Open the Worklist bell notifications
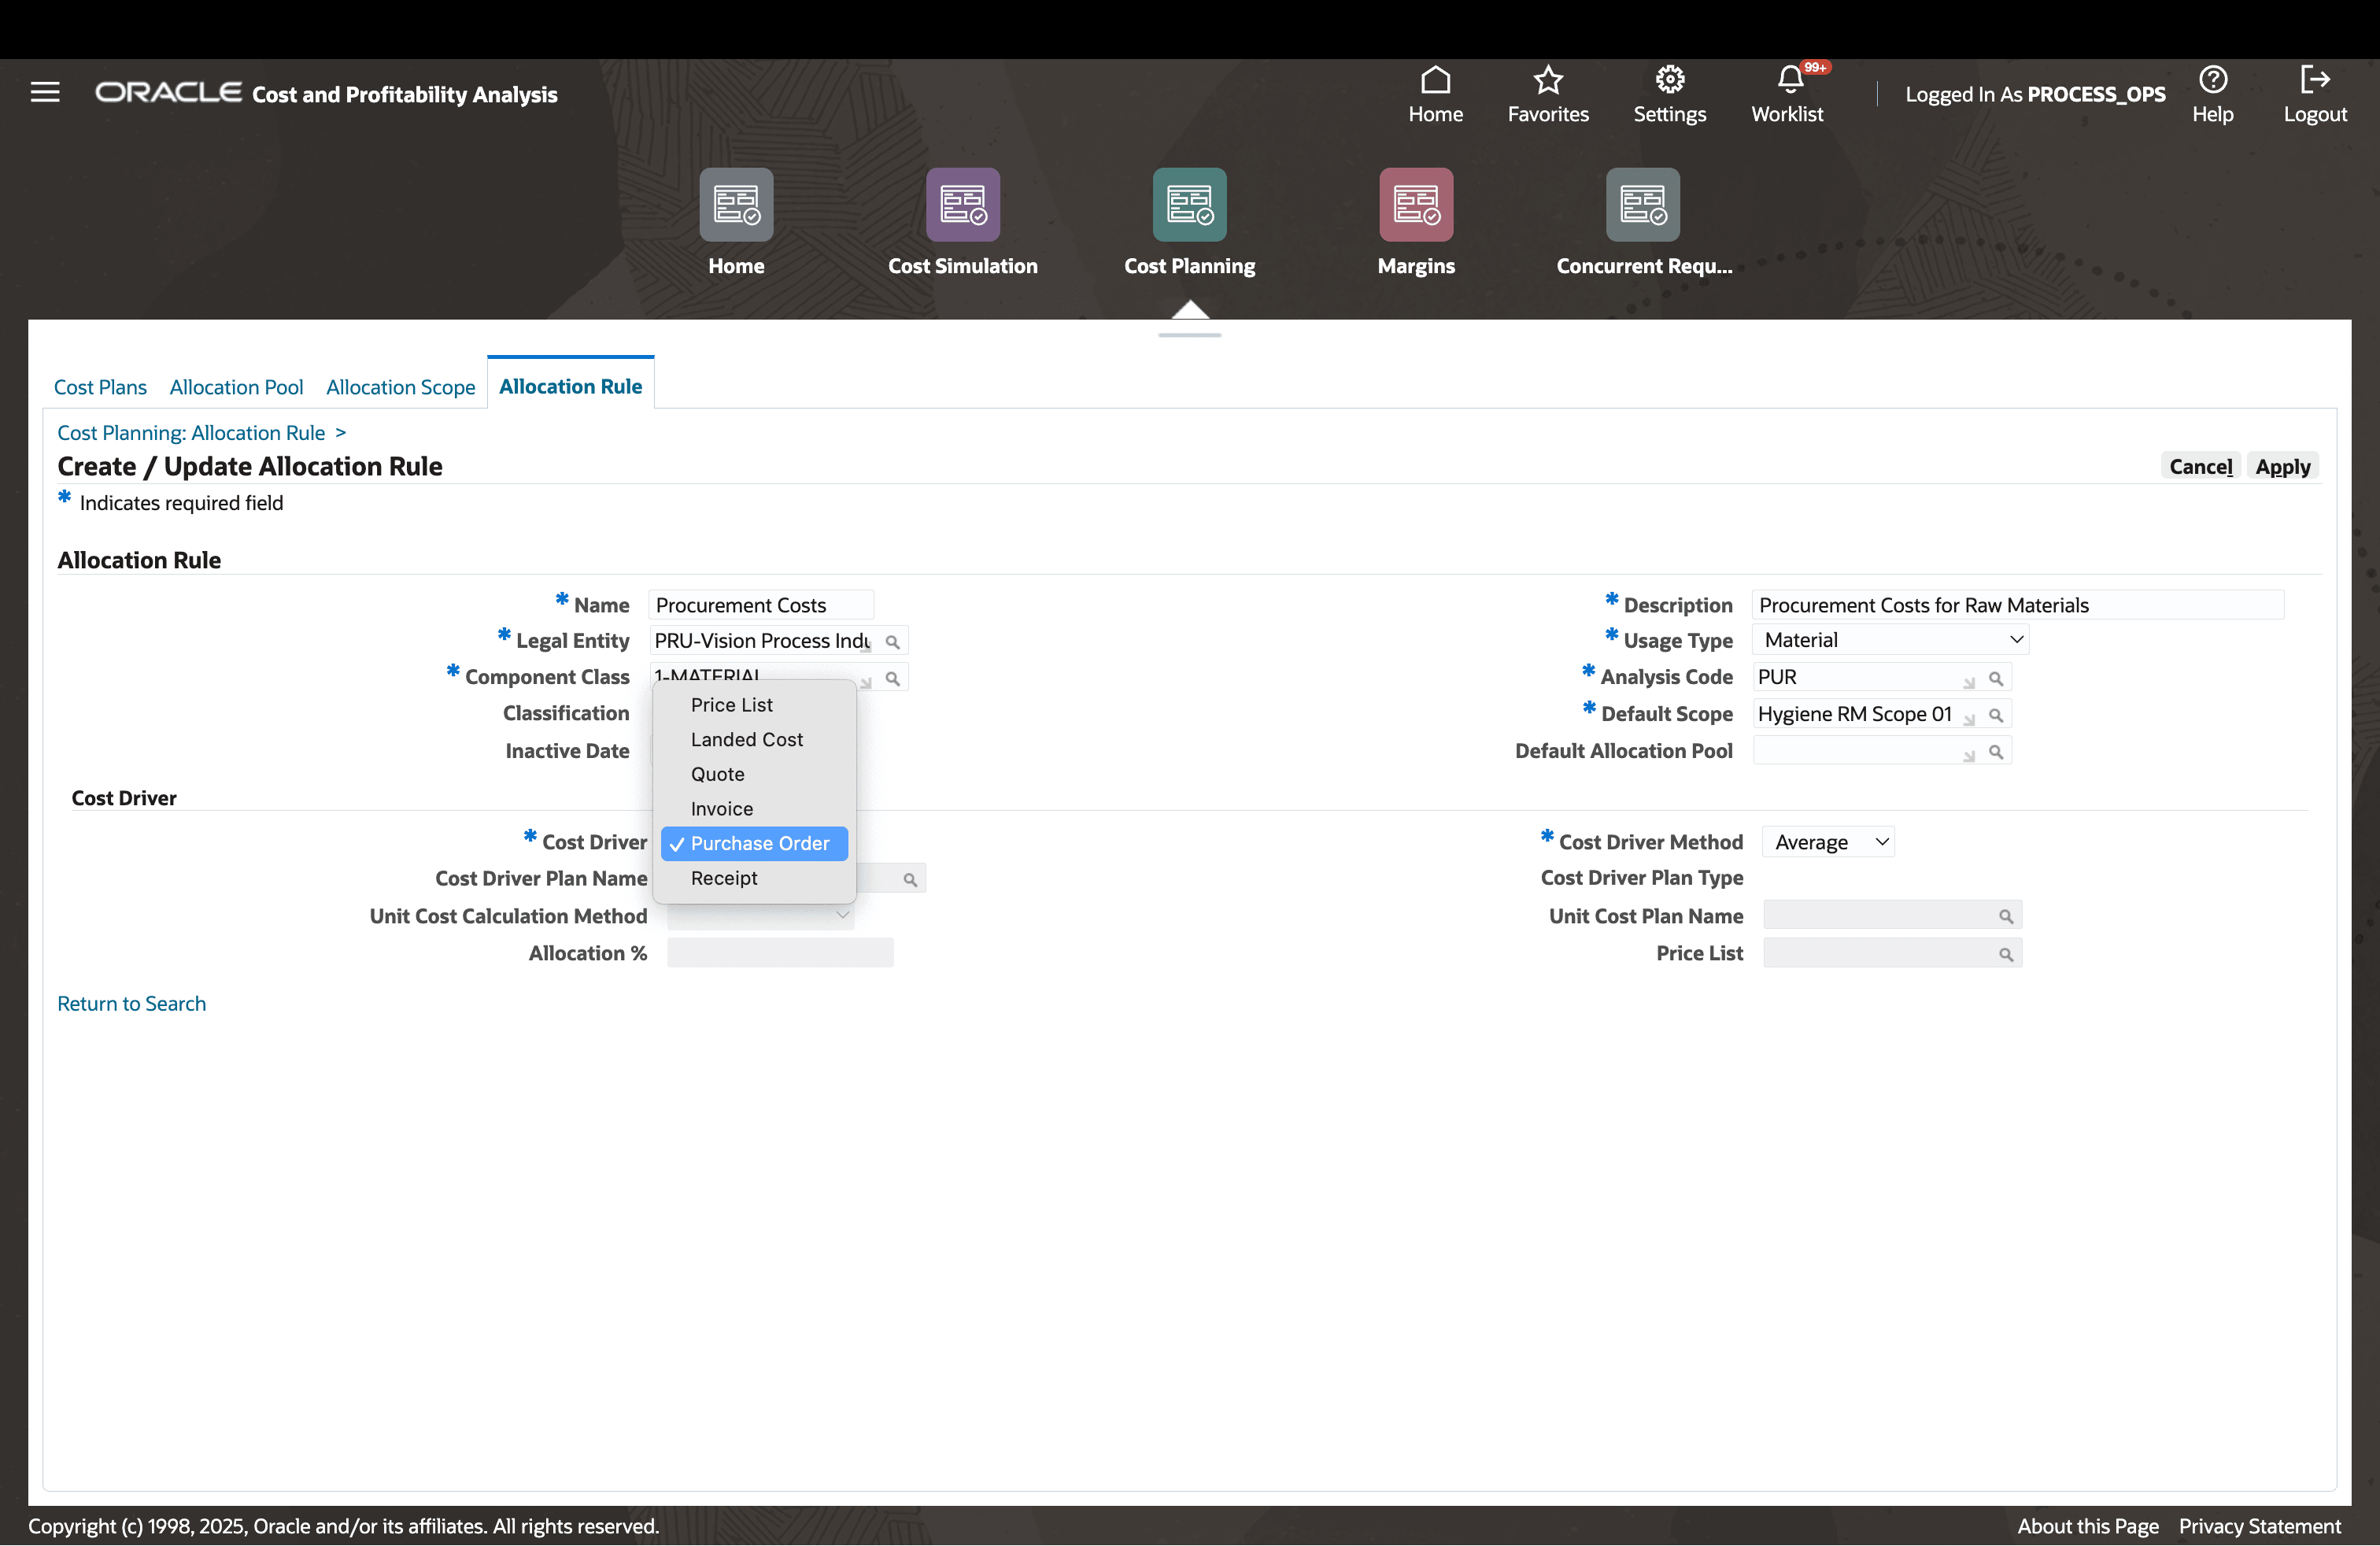 click(x=1789, y=80)
